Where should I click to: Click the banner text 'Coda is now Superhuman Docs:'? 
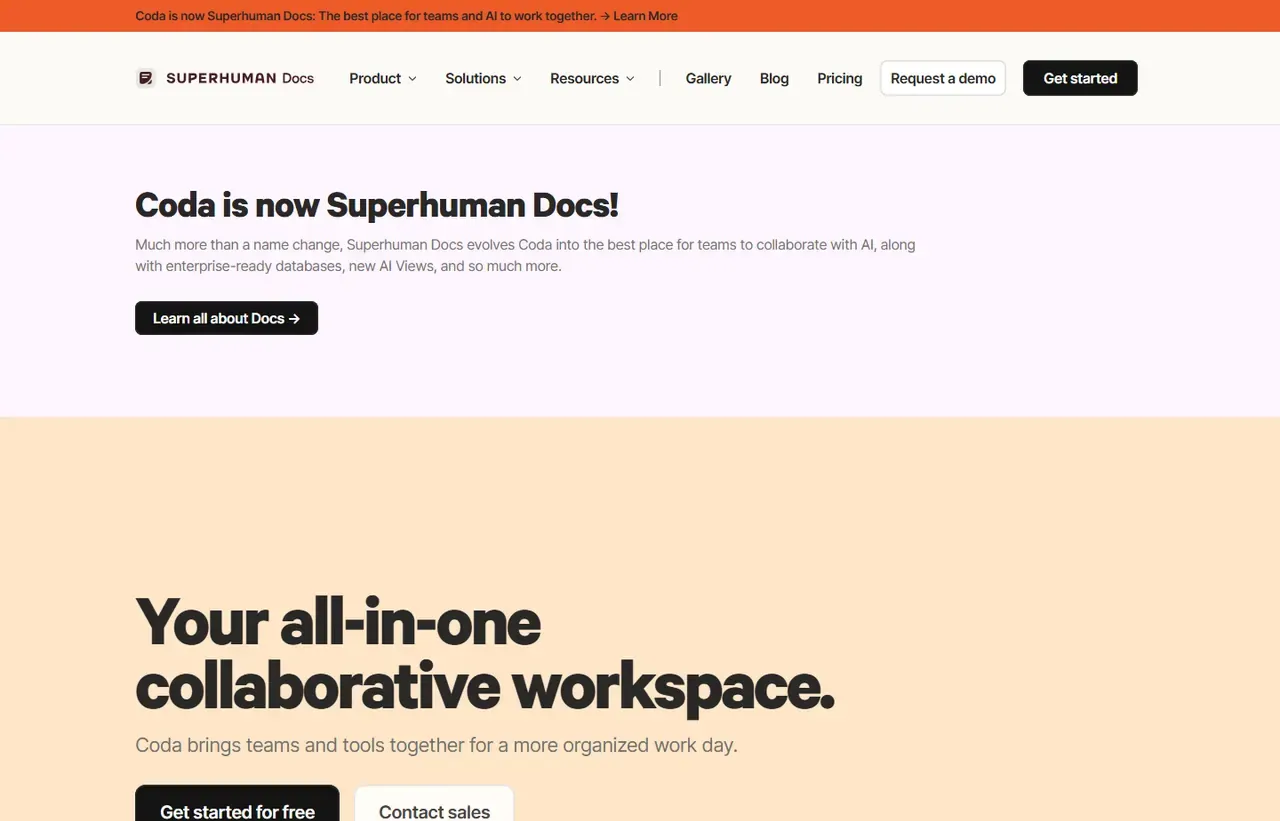[225, 16]
